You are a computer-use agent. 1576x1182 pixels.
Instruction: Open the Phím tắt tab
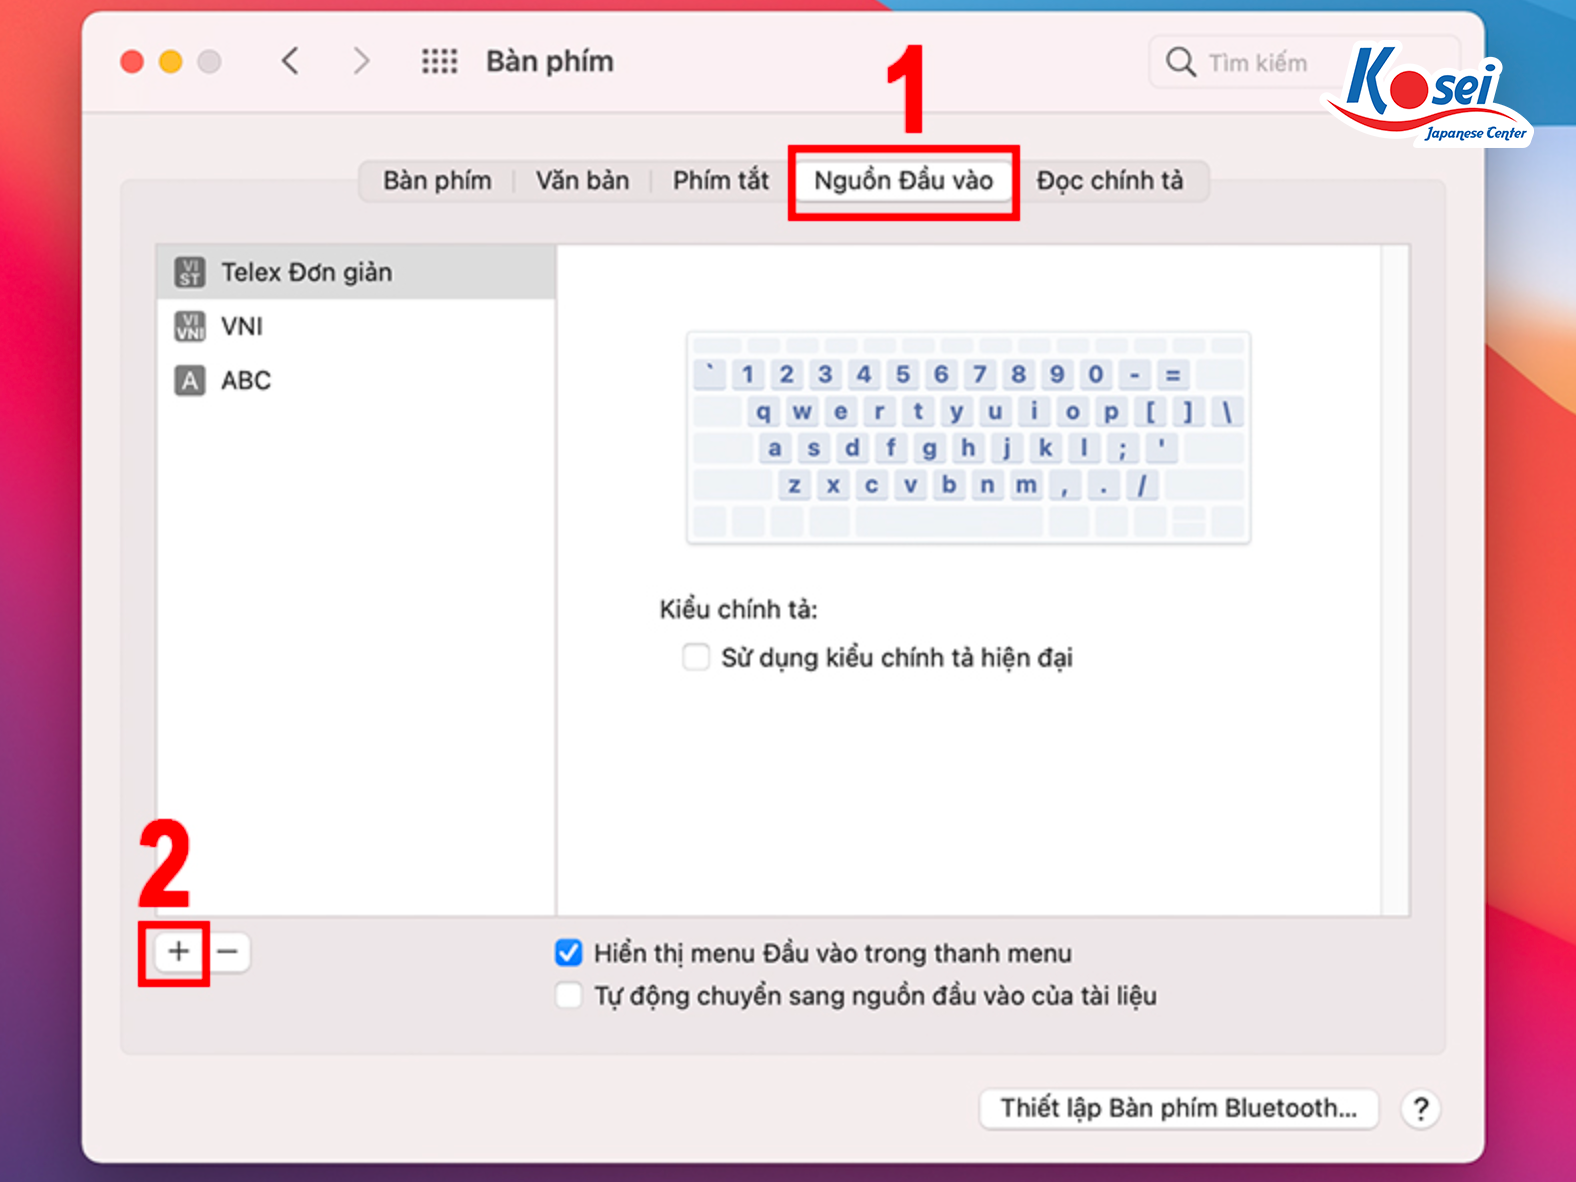720,181
